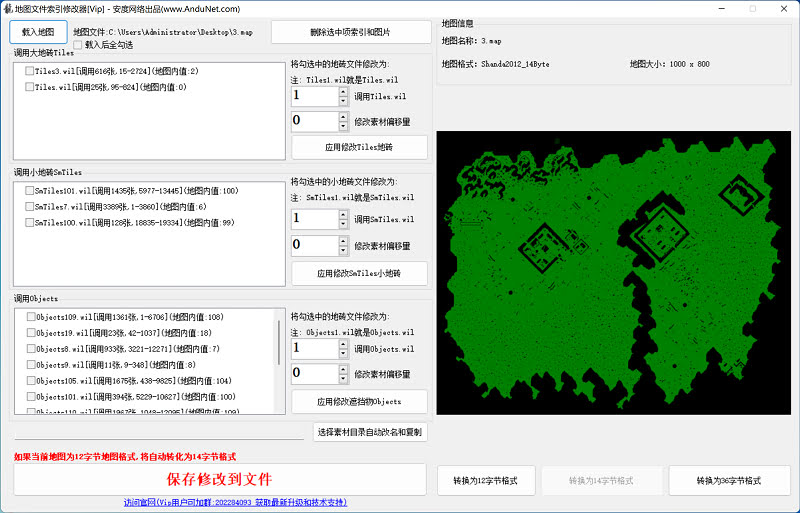This screenshot has height=513, width=800.
Task: Check the Tiles.wil entry
Action: coord(30,87)
